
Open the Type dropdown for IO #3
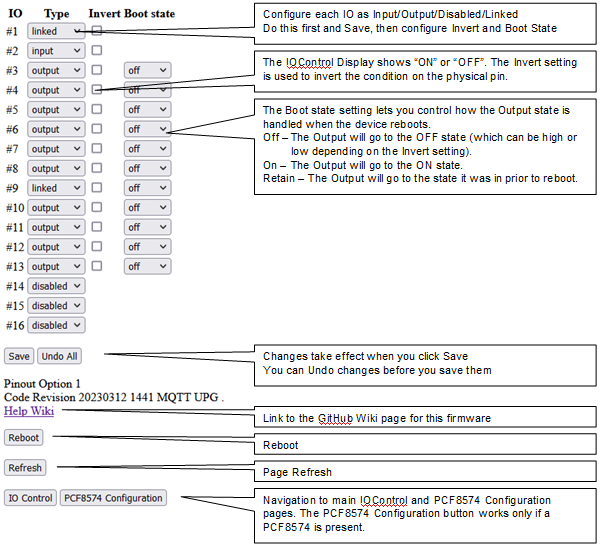(56, 70)
